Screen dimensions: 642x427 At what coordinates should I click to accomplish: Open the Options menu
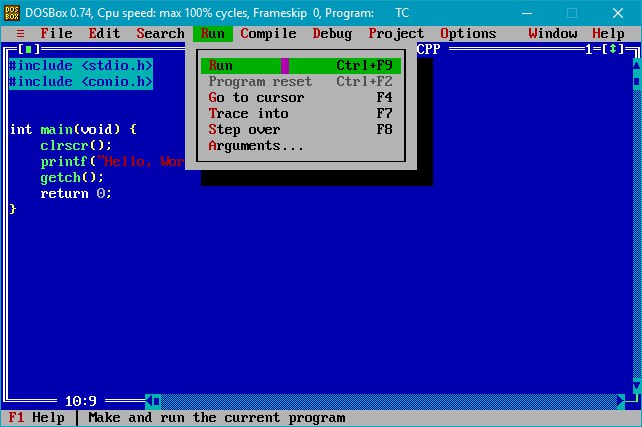click(x=468, y=34)
